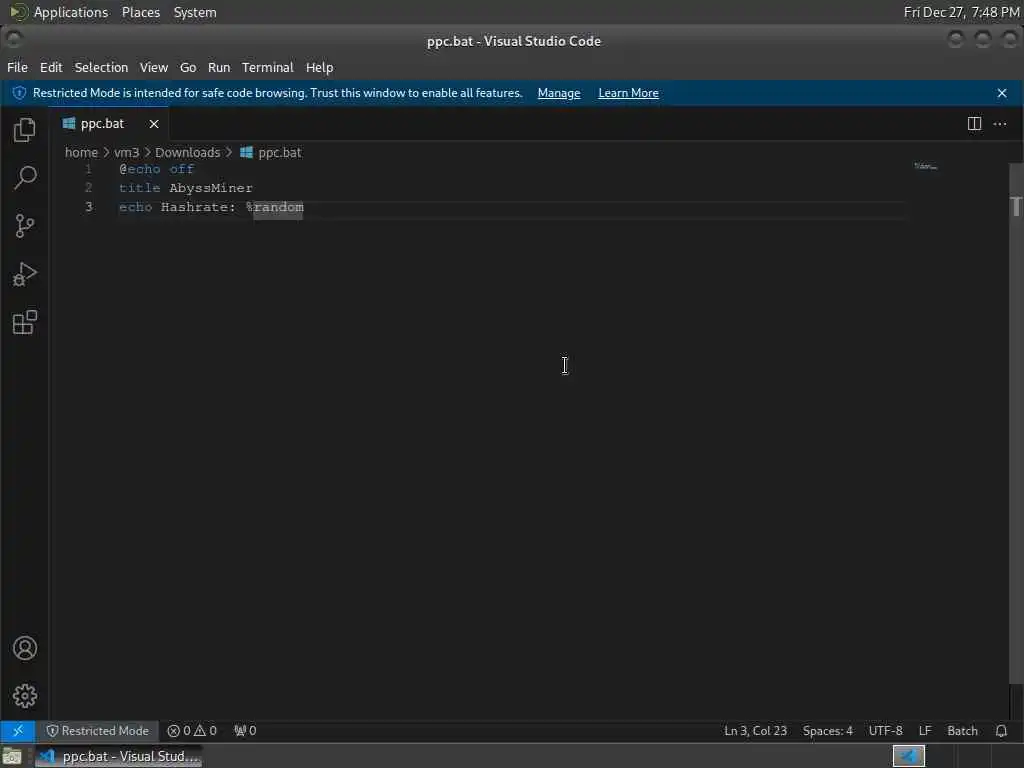Open Manage gear icon in activity bar
The height and width of the screenshot is (768, 1024).
tap(25, 696)
